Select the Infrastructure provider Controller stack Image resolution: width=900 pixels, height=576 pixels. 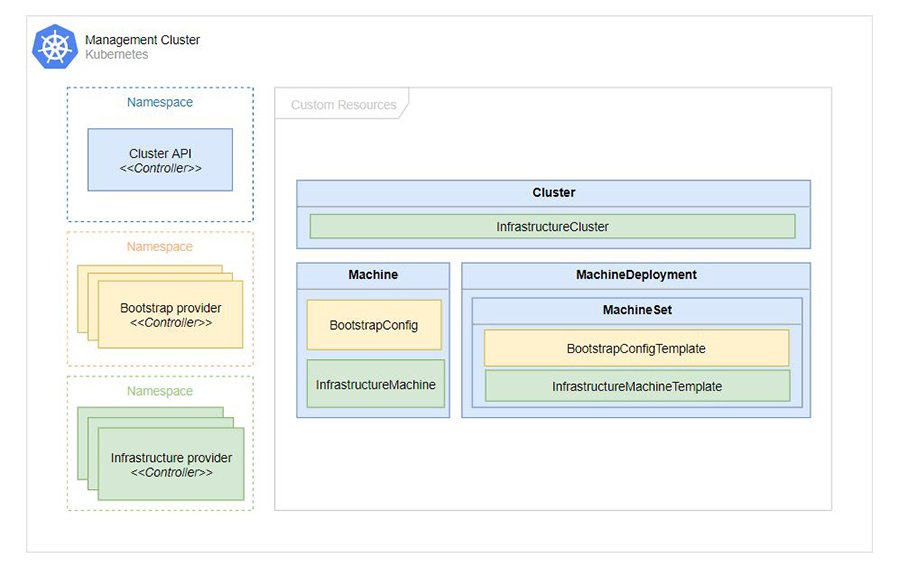point(170,465)
